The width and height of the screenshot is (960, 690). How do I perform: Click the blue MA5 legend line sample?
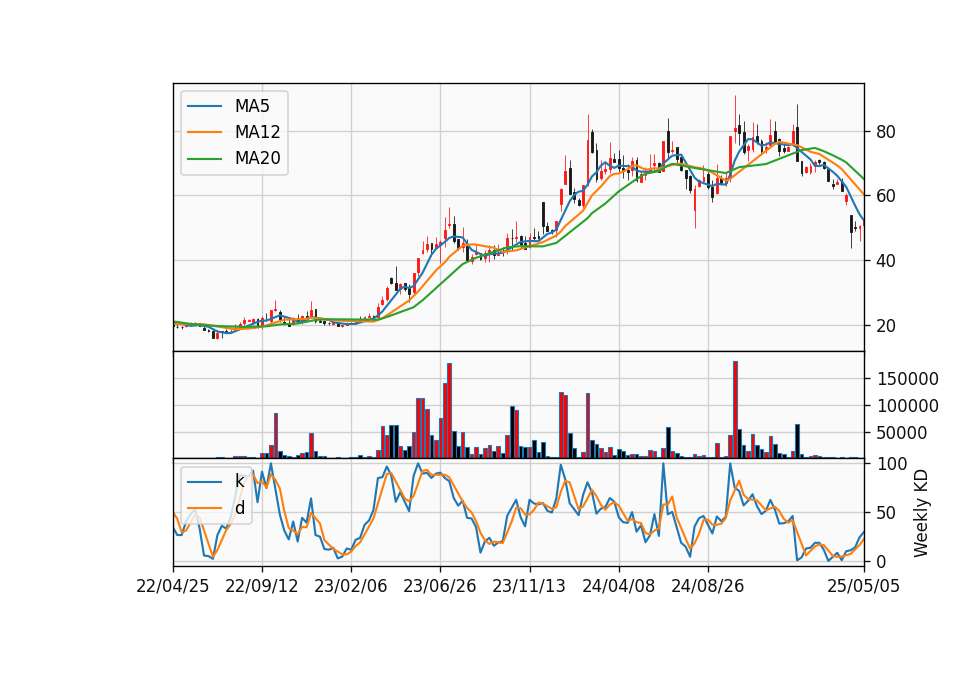pyautogui.click(x=204, y=107)
